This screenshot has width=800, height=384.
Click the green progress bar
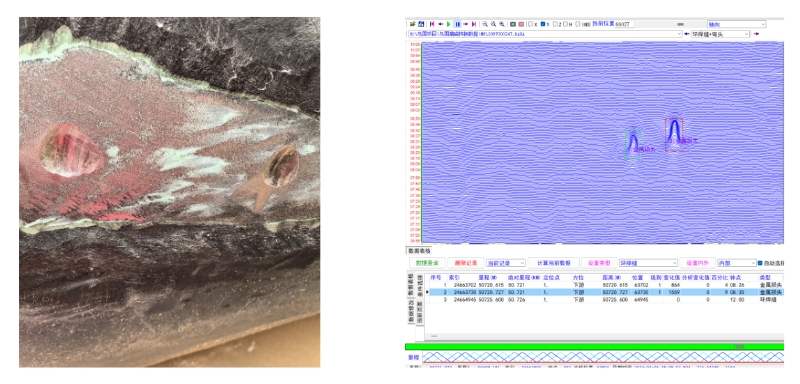594,347
